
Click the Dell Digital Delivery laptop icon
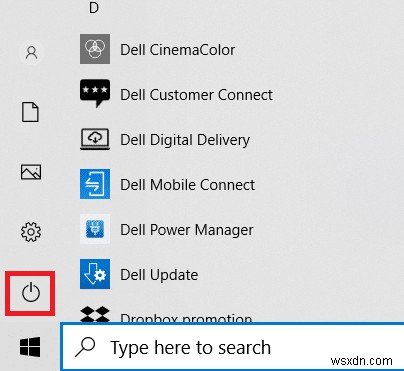point(95,139)
